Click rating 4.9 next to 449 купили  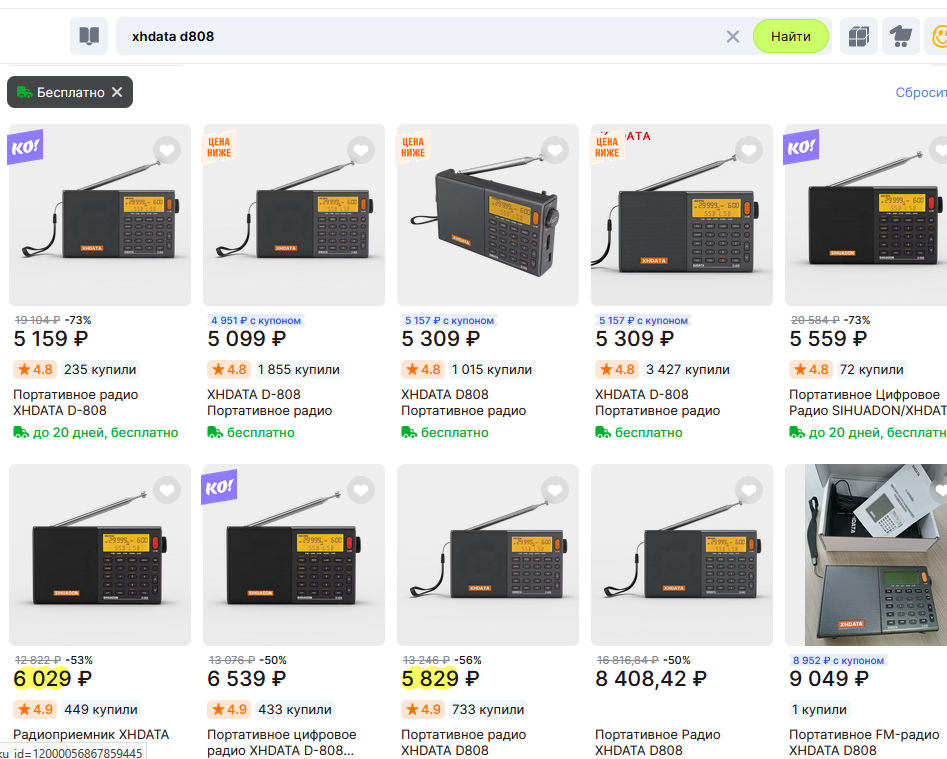(x=35, y=709)
